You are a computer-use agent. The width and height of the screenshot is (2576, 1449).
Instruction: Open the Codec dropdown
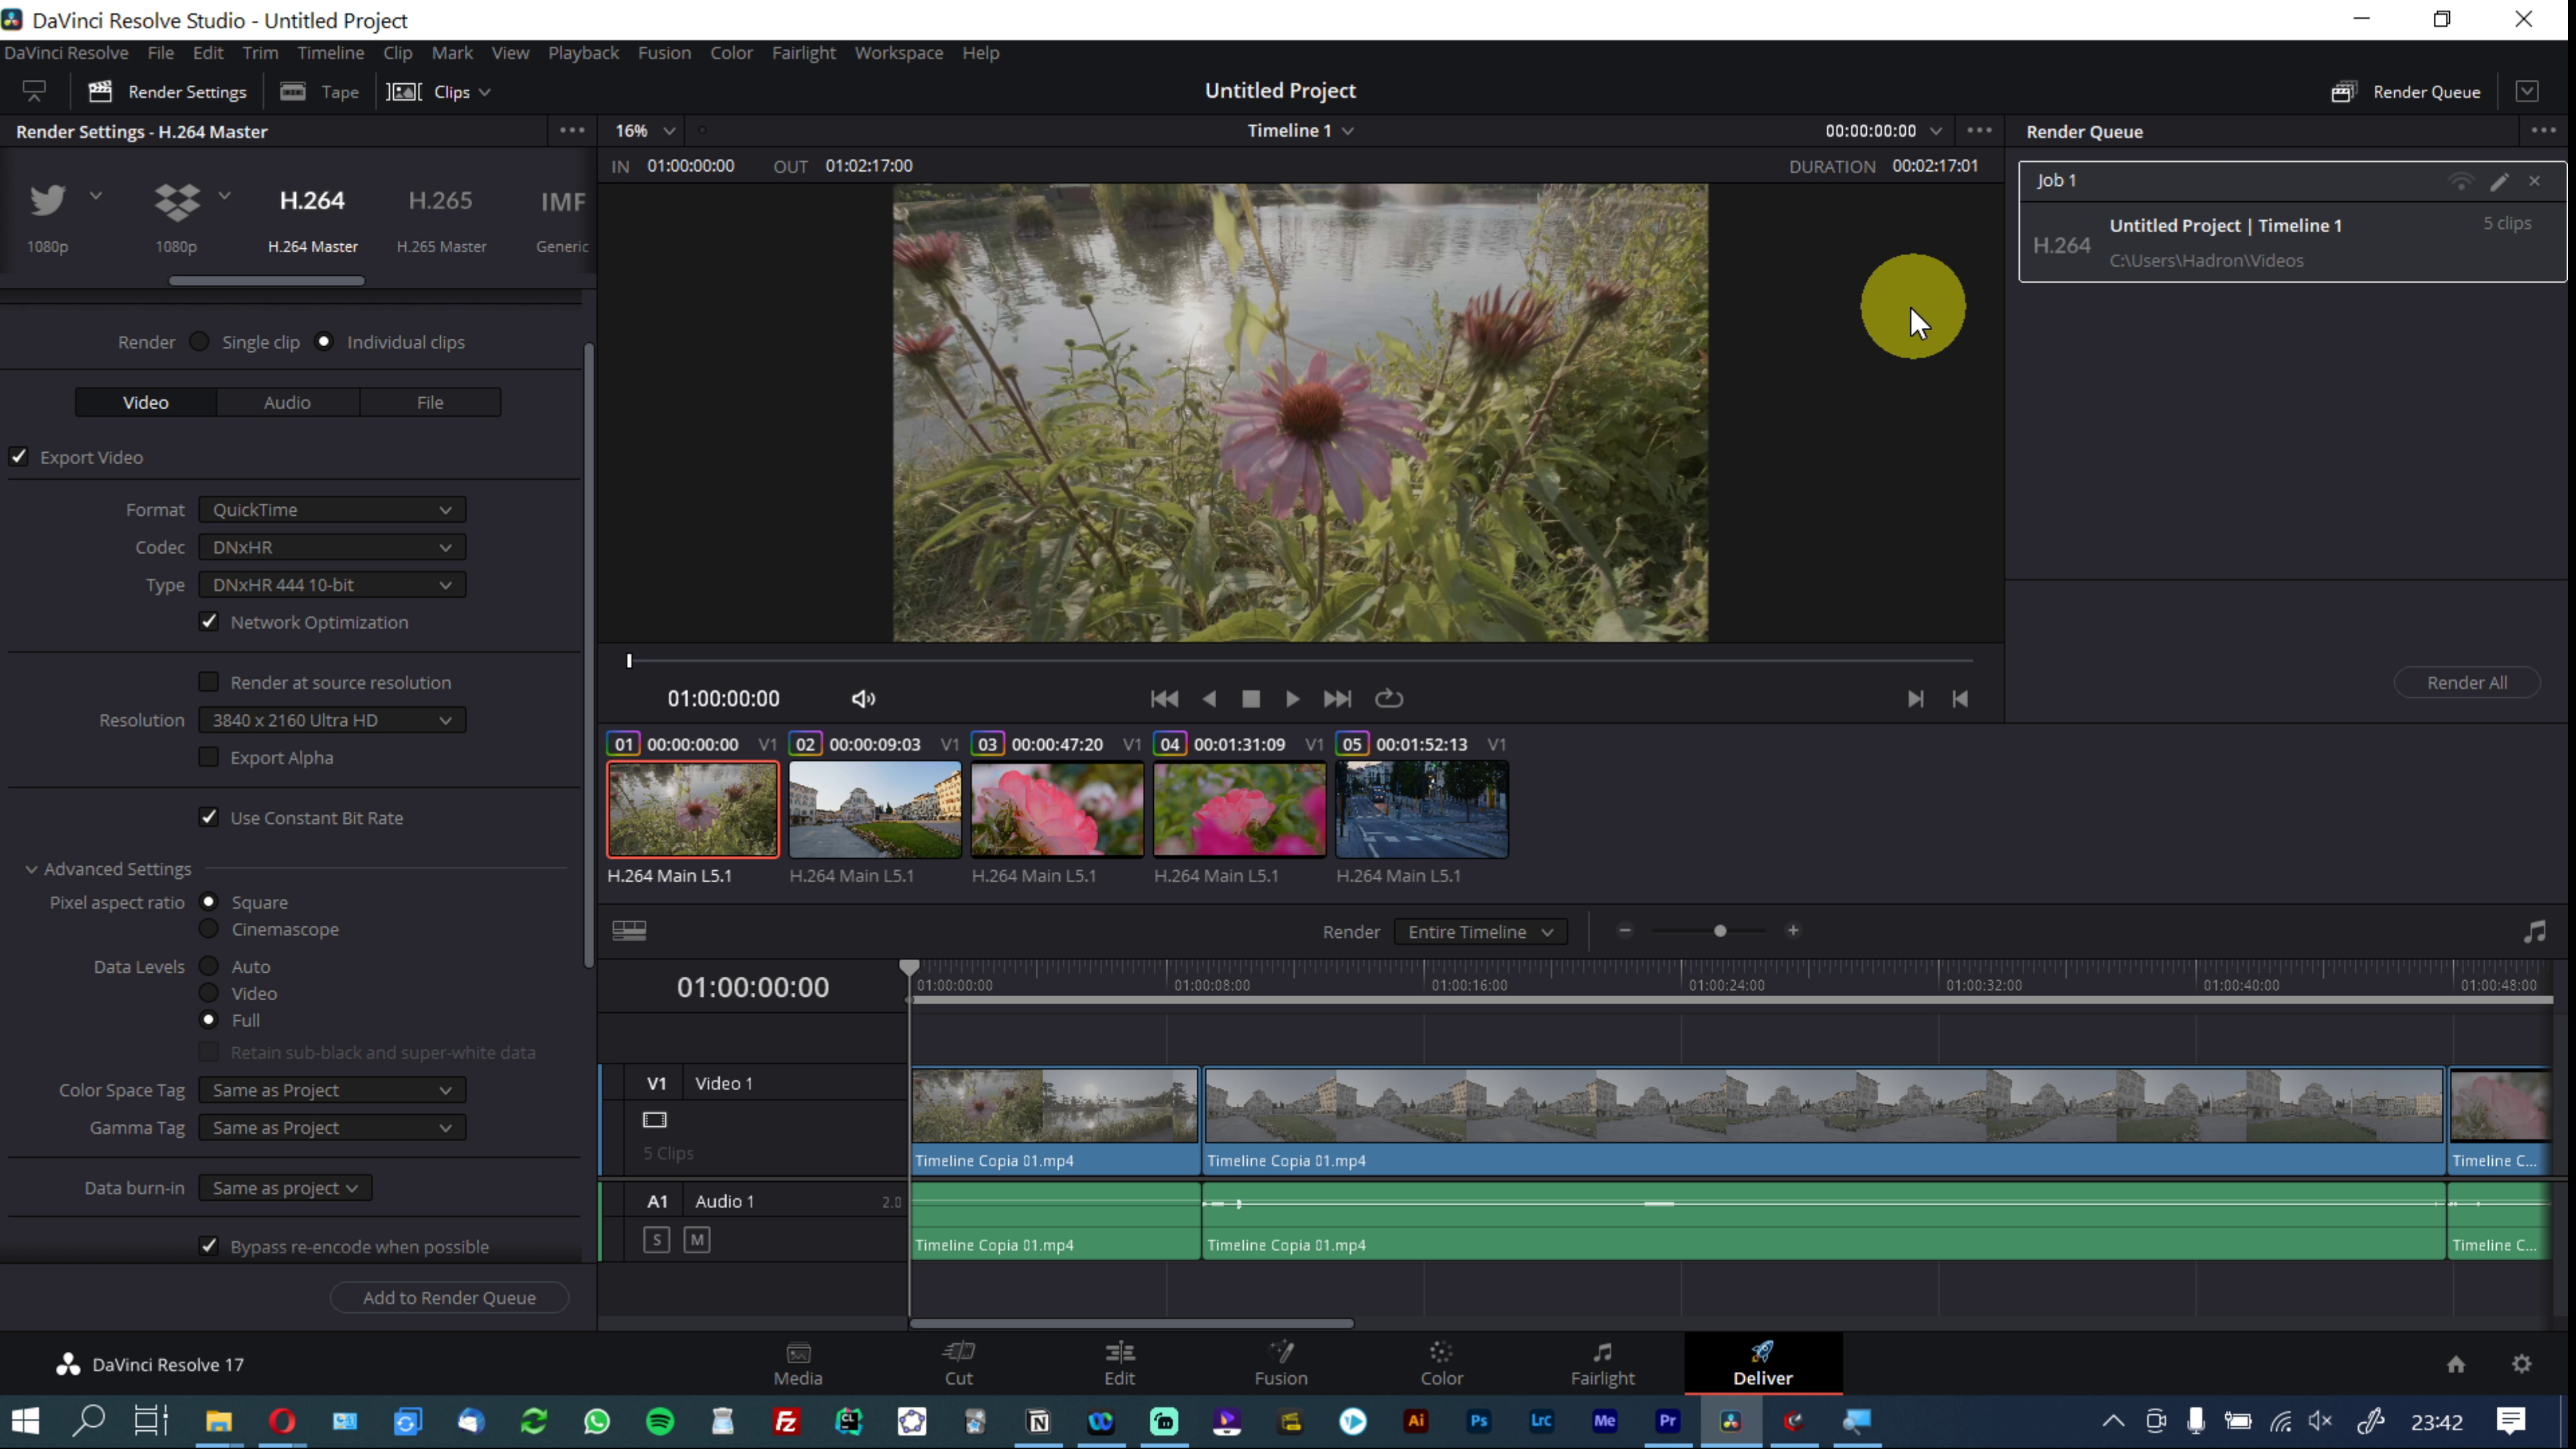[332, 547]
